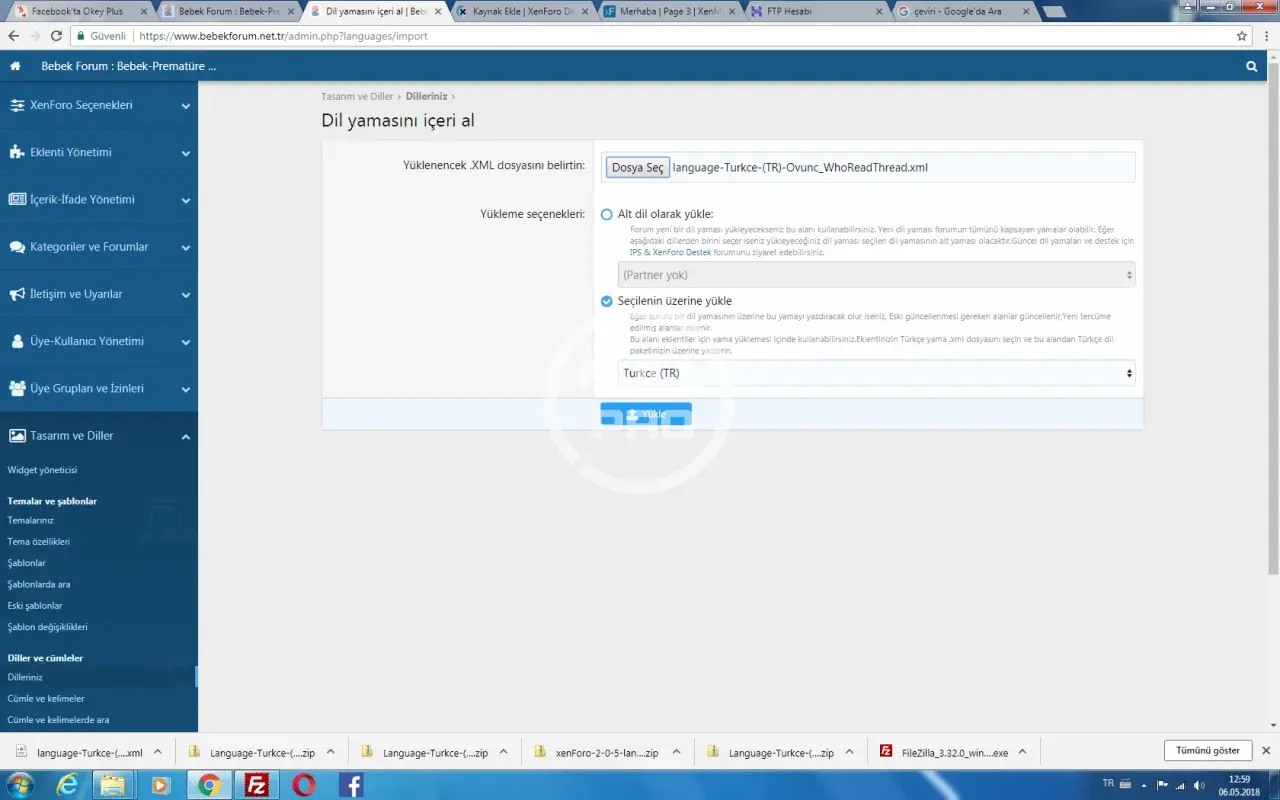The height and width of the screenshot is (800, 1280).
Task: Click 'Tümünü göster' in downloads bar
Action: pyautogui.click(x=1207, y=750)
